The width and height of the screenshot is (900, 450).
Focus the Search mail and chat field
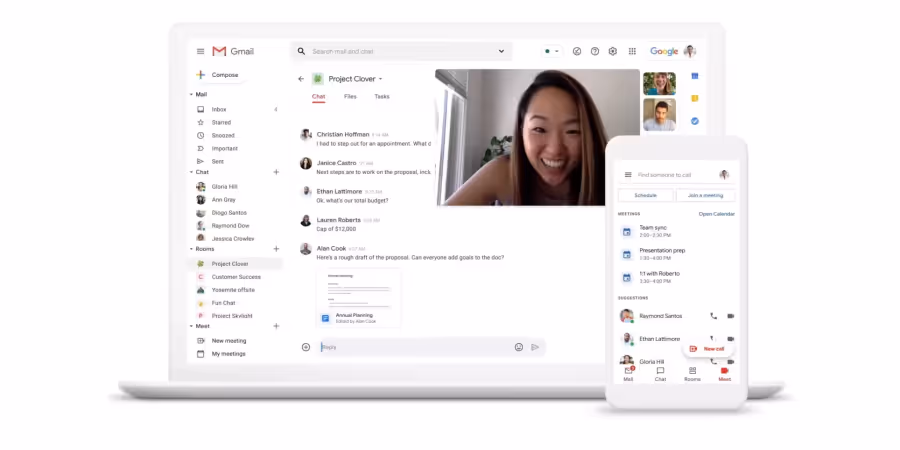401,51
